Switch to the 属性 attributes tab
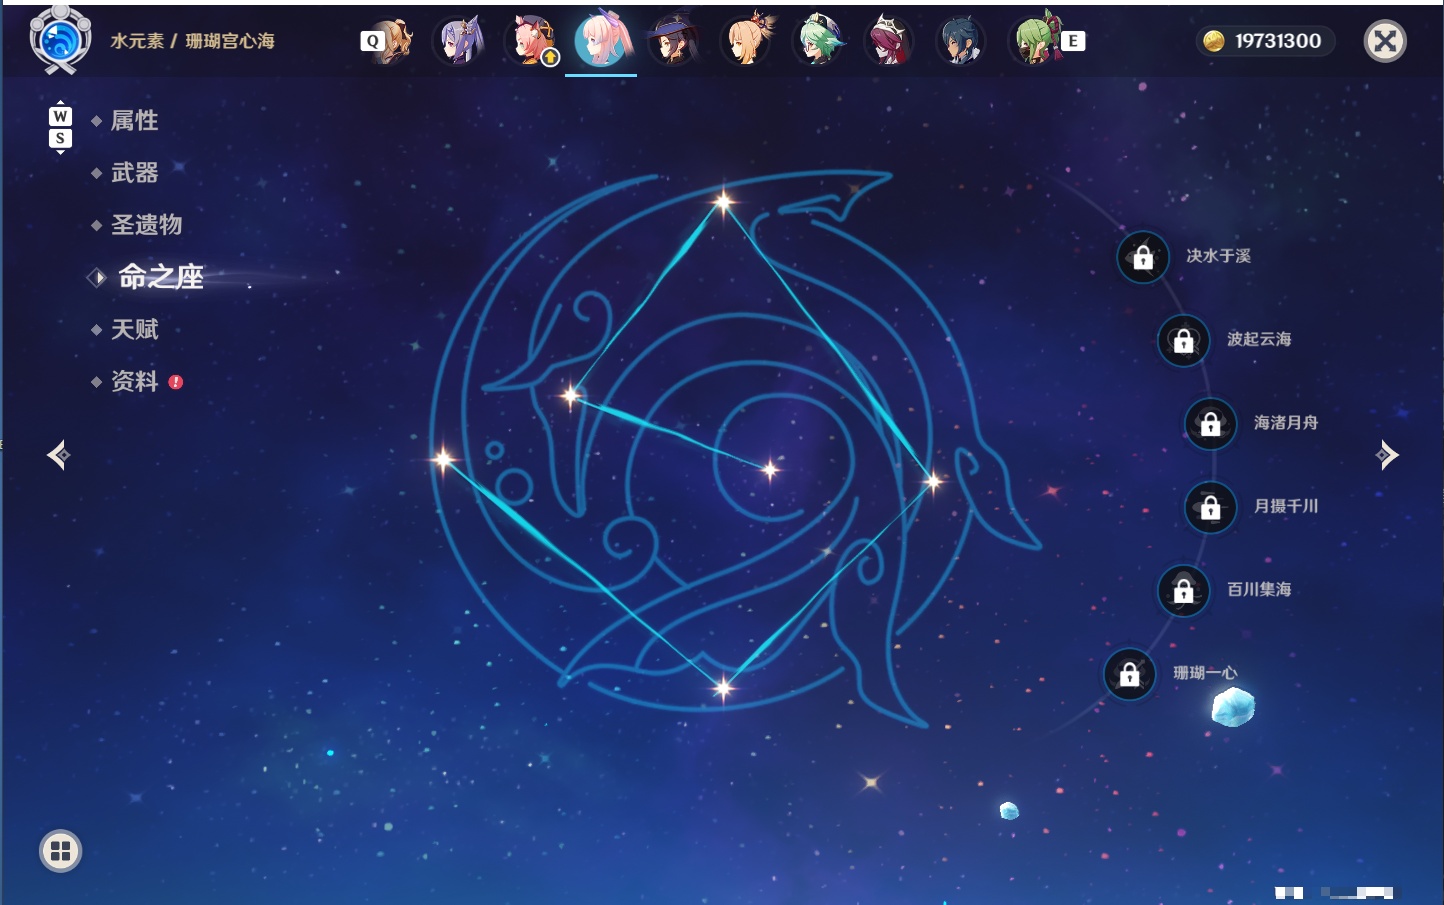1444x905 pixels. [134, 121]
